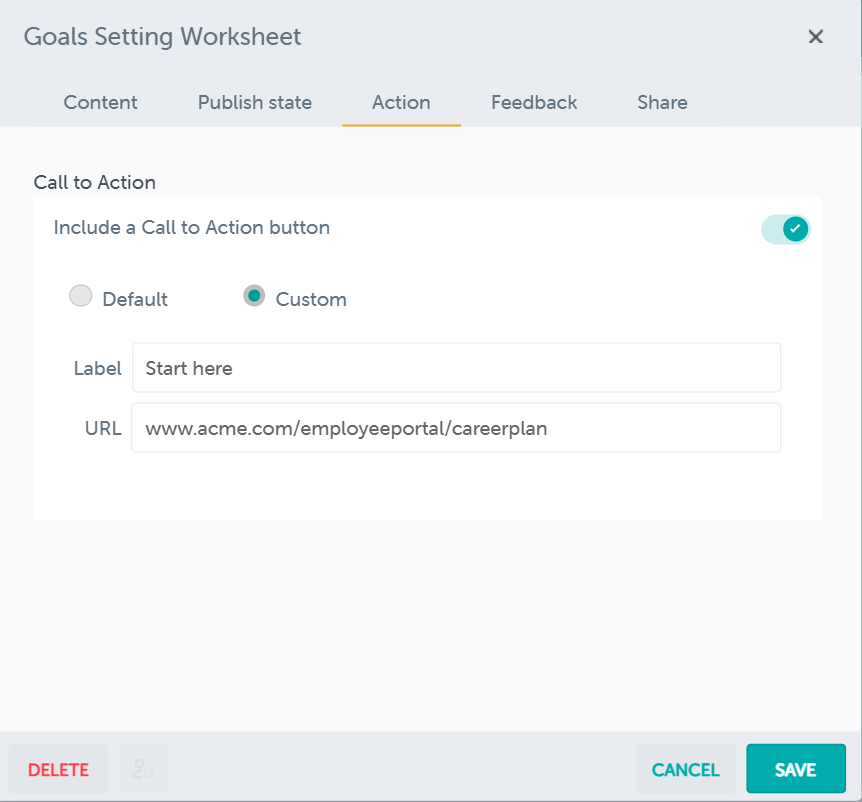
Task: Select the Custom radio option
Action: tap(254, 296)
